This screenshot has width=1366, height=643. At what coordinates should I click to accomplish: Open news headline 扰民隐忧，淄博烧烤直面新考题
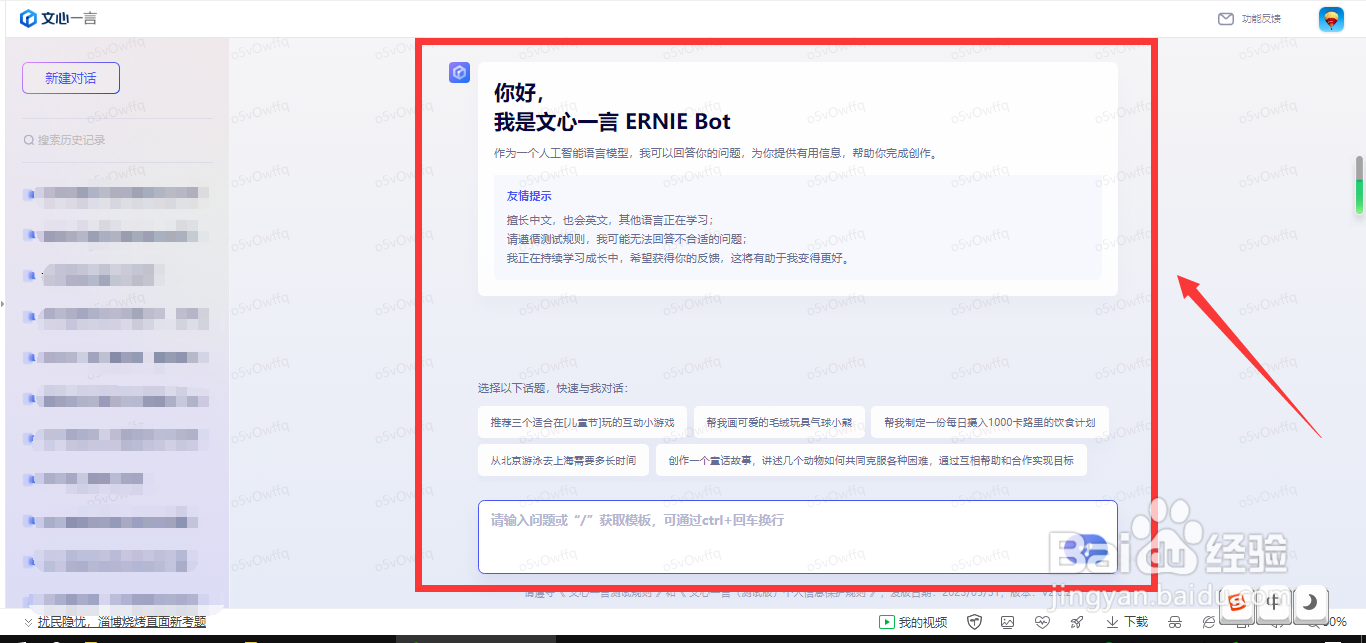[122, 622]
